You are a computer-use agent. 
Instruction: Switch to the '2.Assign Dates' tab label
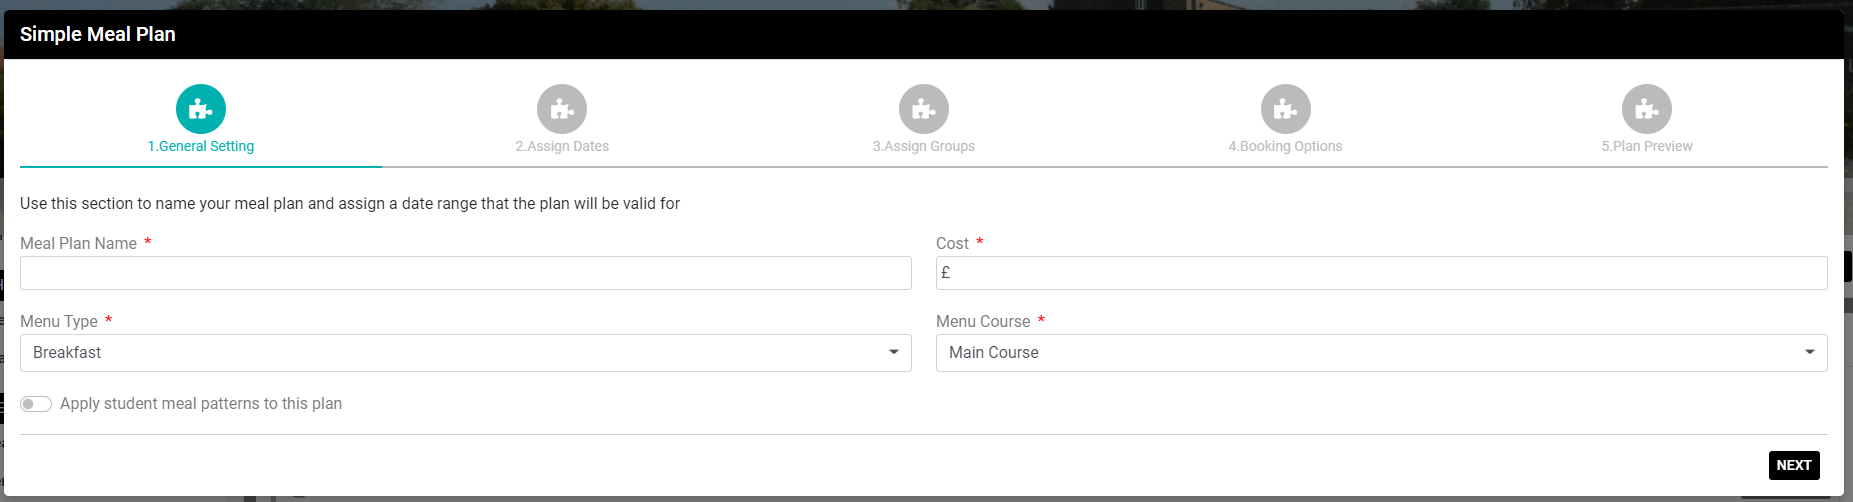pos(562,146)
